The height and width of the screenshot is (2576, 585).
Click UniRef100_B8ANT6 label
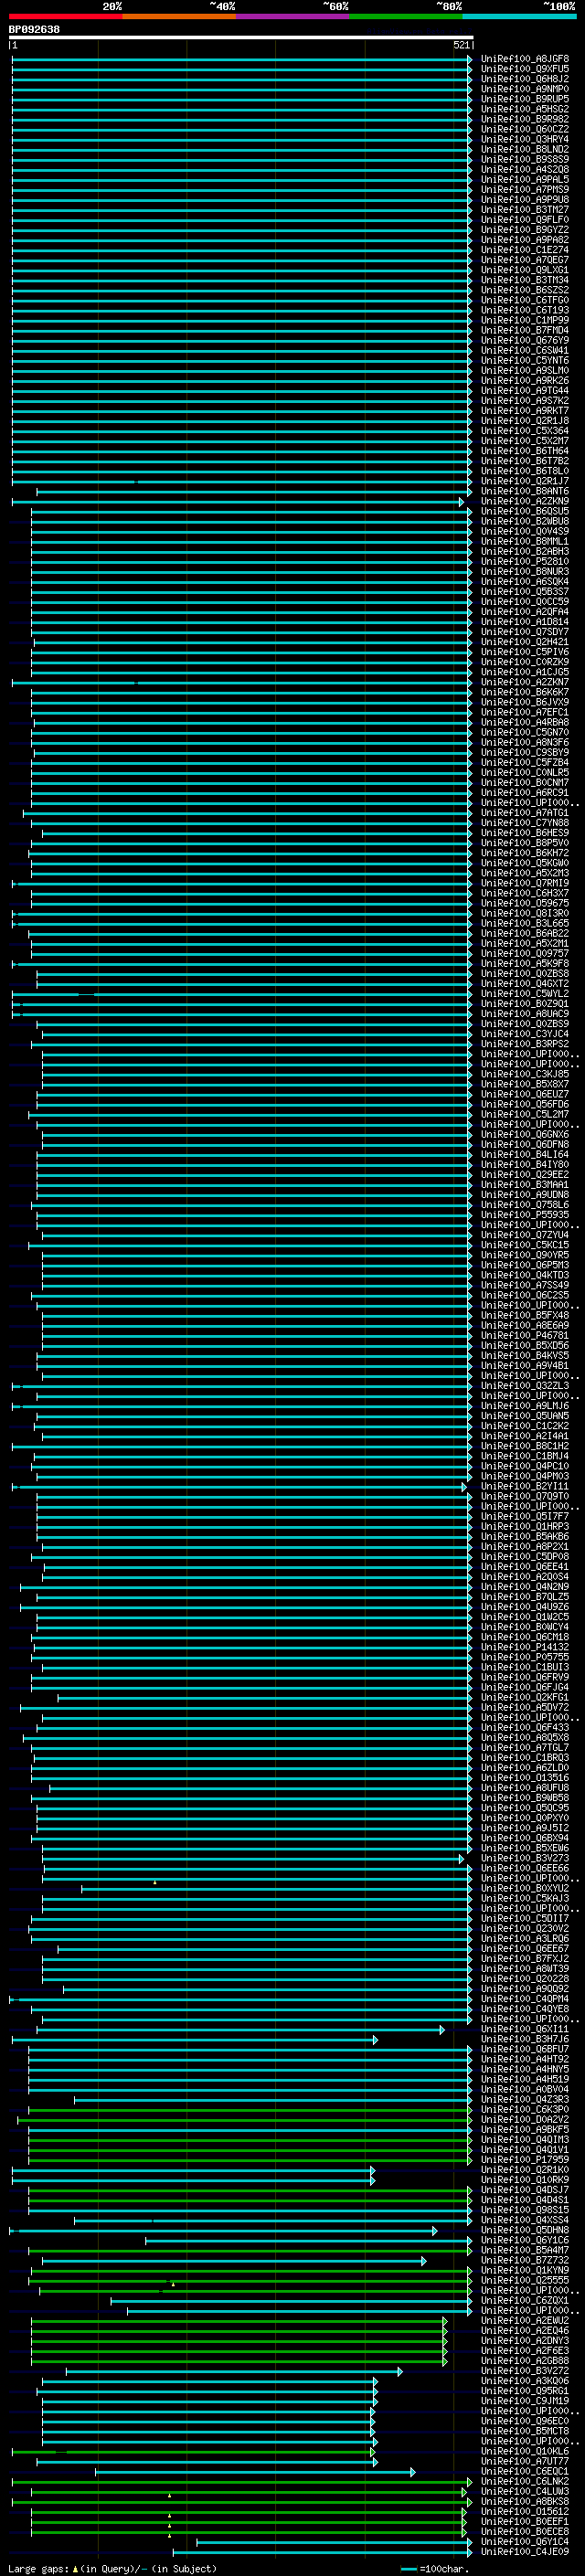(525, 491)
